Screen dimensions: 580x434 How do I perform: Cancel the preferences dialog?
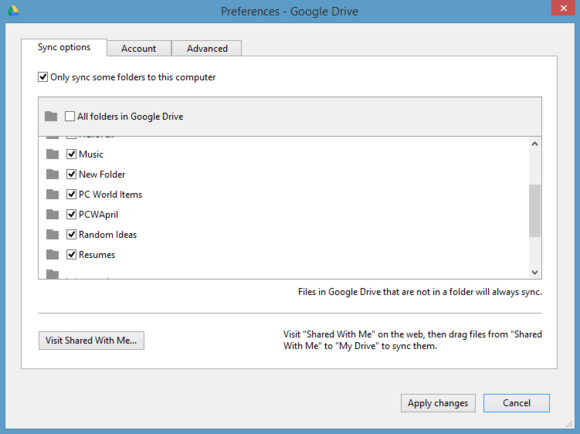pos(516,403)
